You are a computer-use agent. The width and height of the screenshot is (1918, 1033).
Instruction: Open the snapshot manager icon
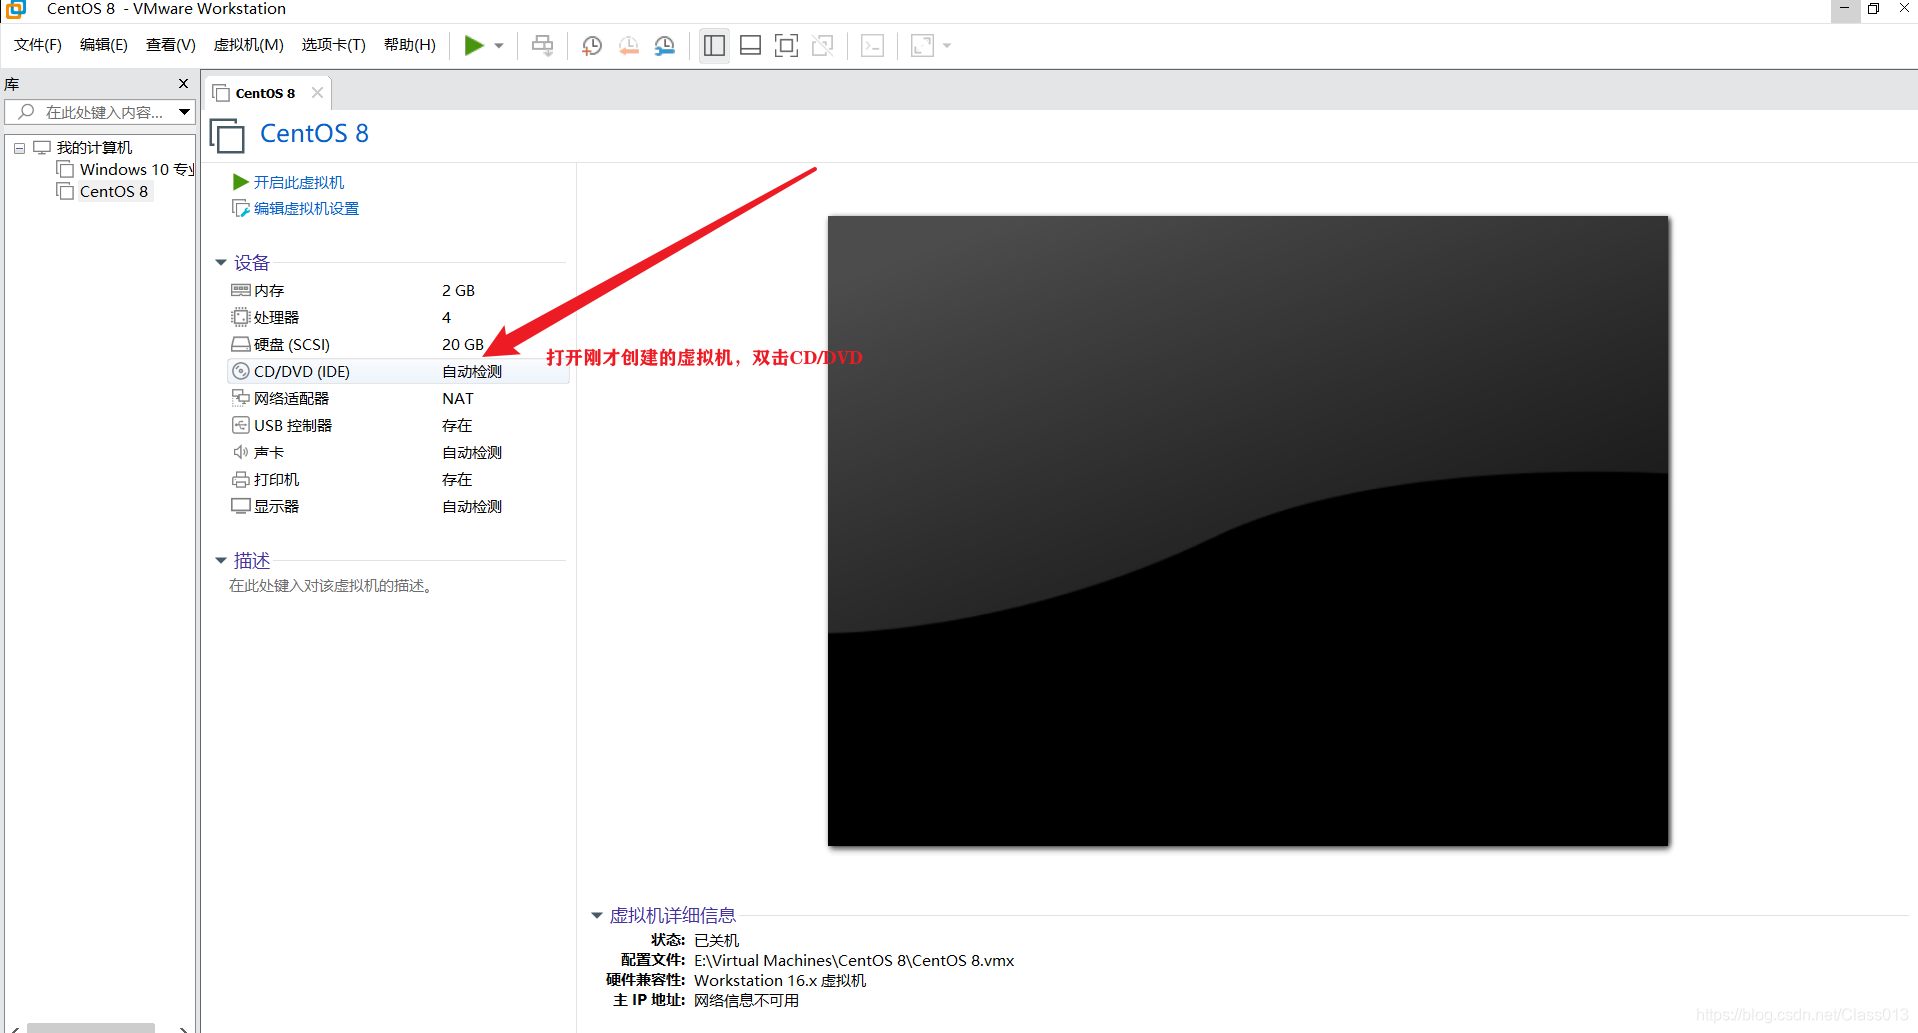pos(665,46)
